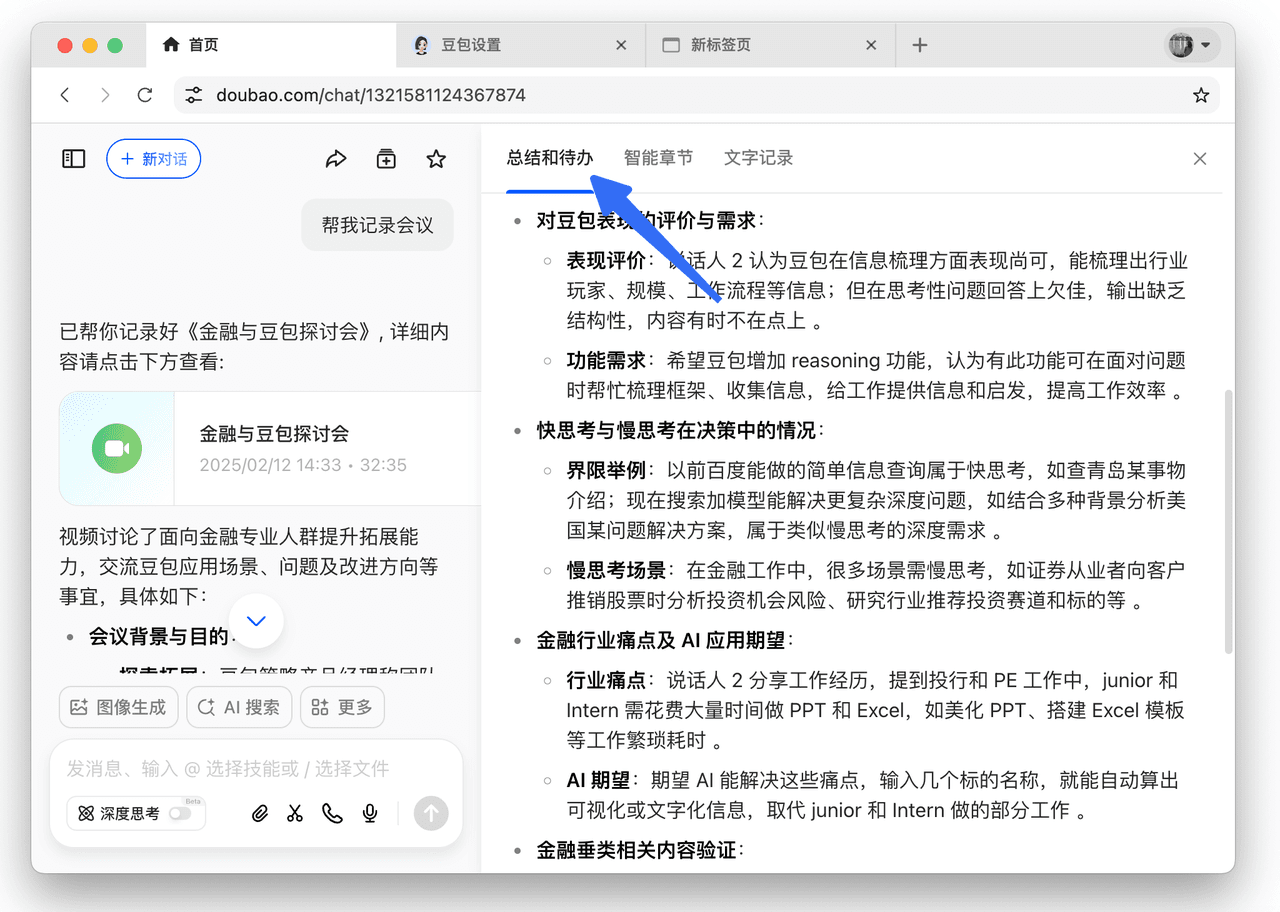Start a 新对话
Image resolution: width=1280 pixels, height=912 pixels.
154,159
